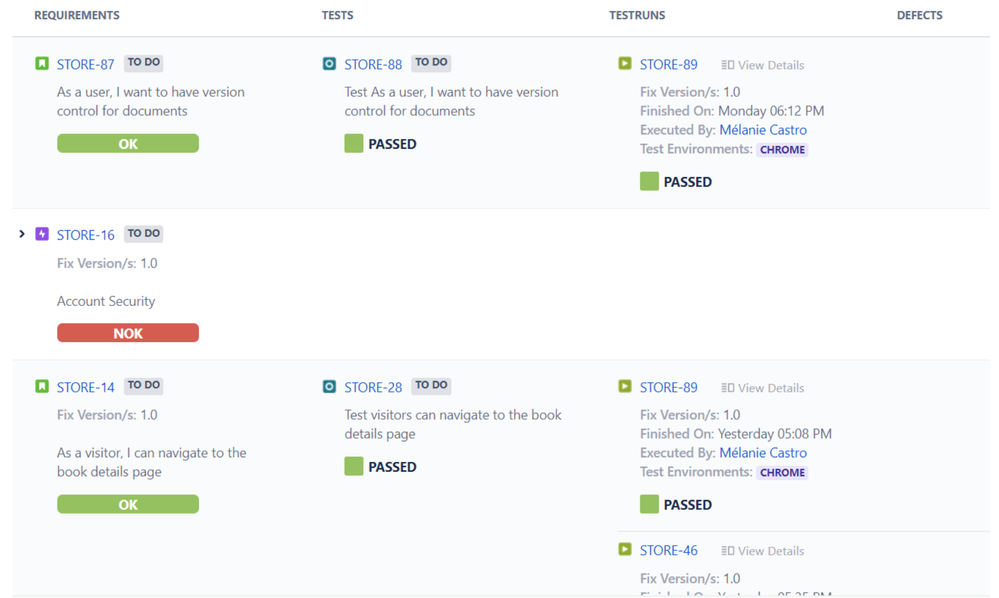This screenshot has width=999, height=598.
Task: Click the TO DO status badge of STORE-88
Action: coord(431,62)
